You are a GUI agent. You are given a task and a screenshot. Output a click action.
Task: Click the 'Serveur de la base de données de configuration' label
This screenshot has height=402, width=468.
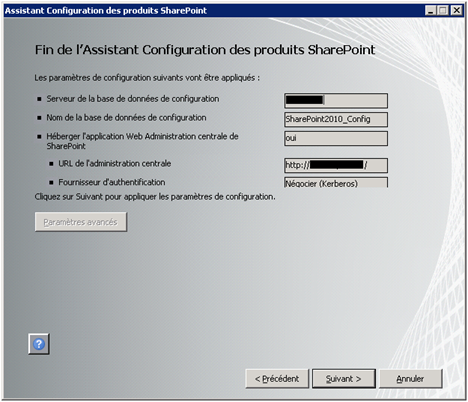coord(133,99)
